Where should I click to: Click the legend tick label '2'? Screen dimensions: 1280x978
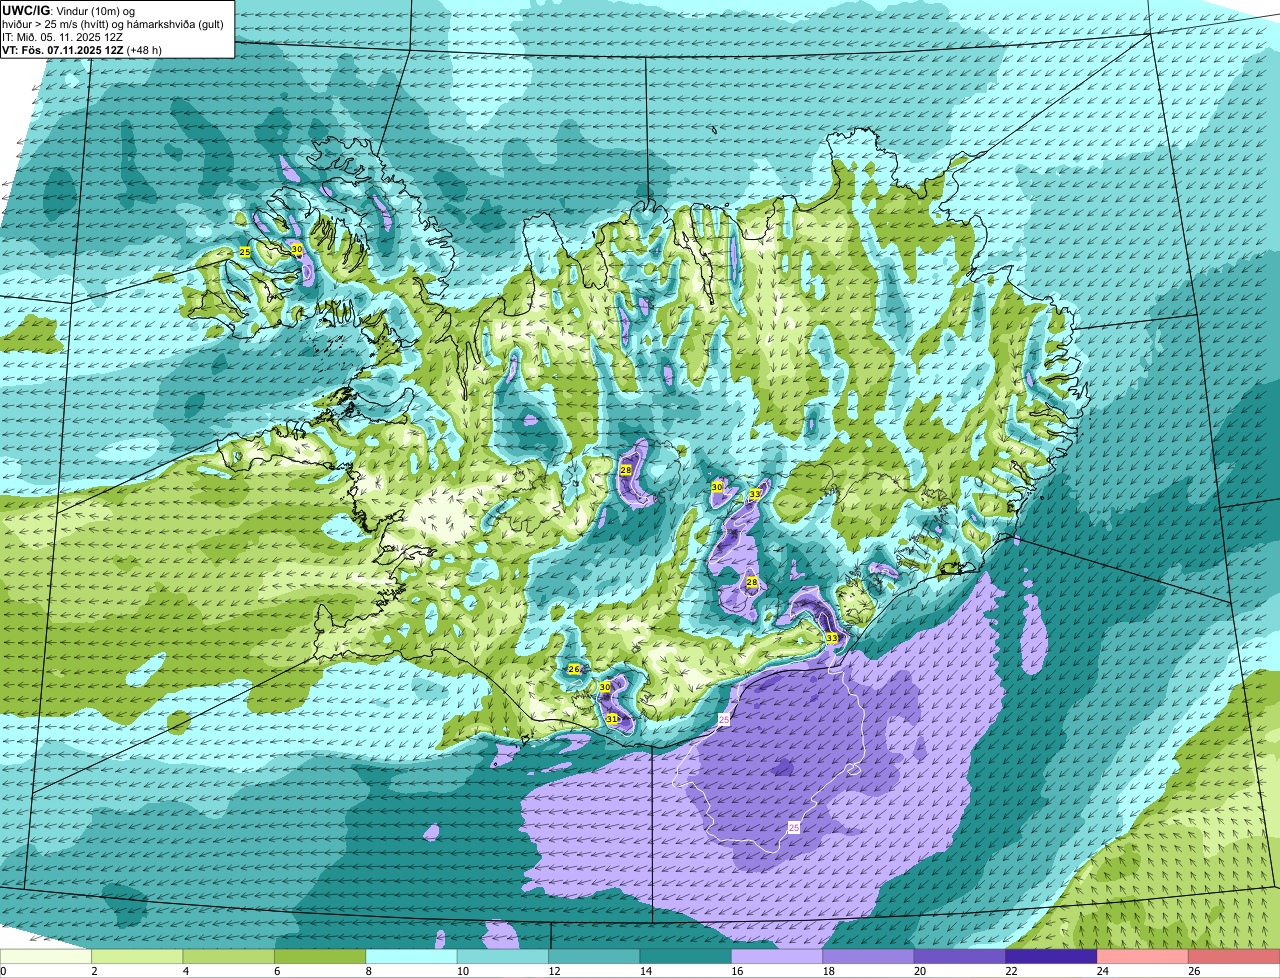[x=93, y=971]
